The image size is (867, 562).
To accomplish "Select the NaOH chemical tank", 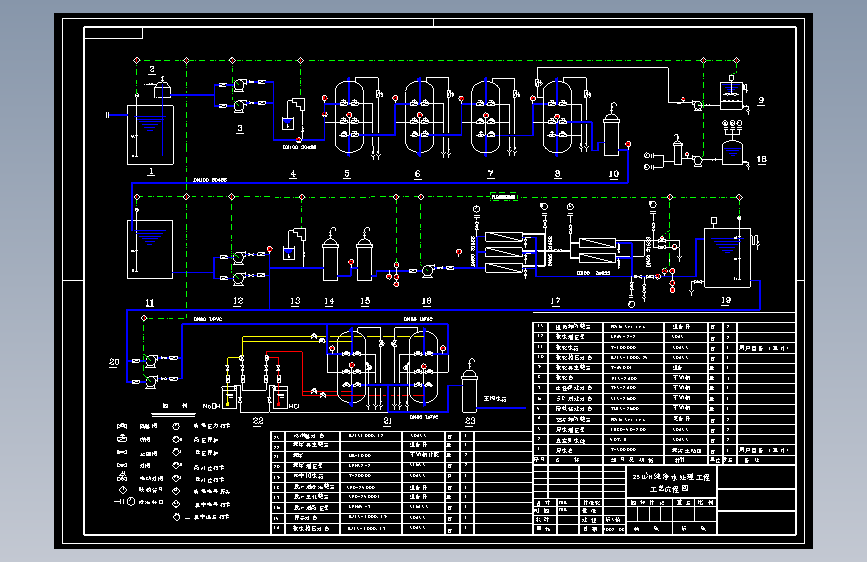I will pos(229,397).
